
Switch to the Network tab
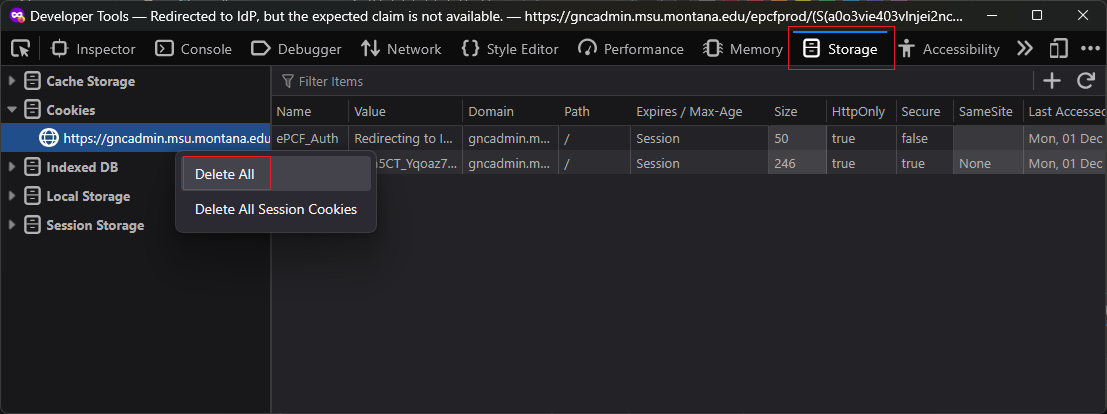pyautogui.click(x=400, y=49)
